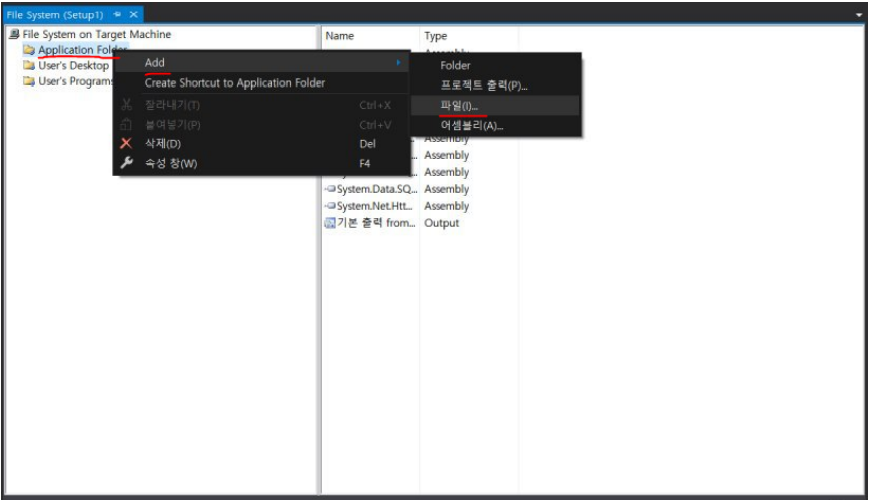Choose 프로젝트 출력(P)... in submenu
The image size is (870, 500).
(x=495, y=85)
